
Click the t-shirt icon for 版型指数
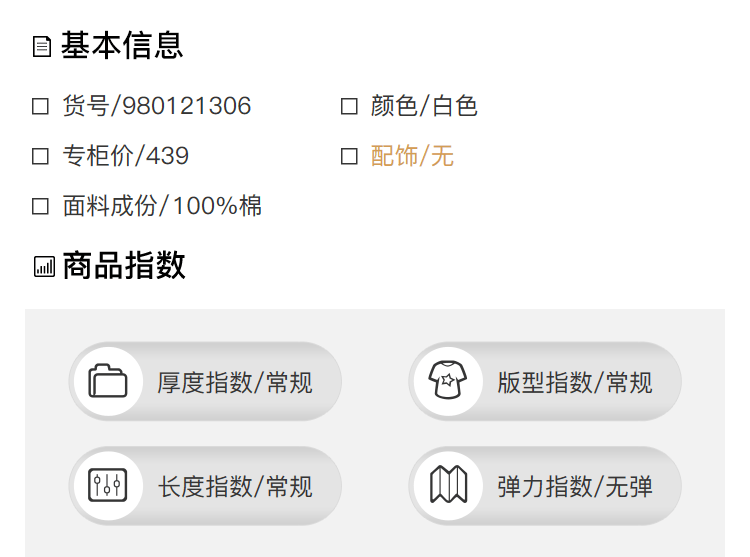coord(448,382)
